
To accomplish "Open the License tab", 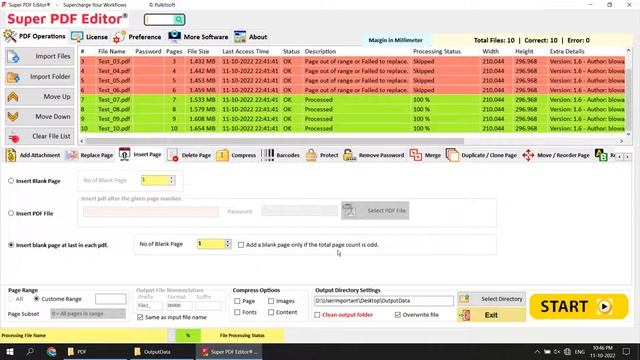I will click(89, 37).
